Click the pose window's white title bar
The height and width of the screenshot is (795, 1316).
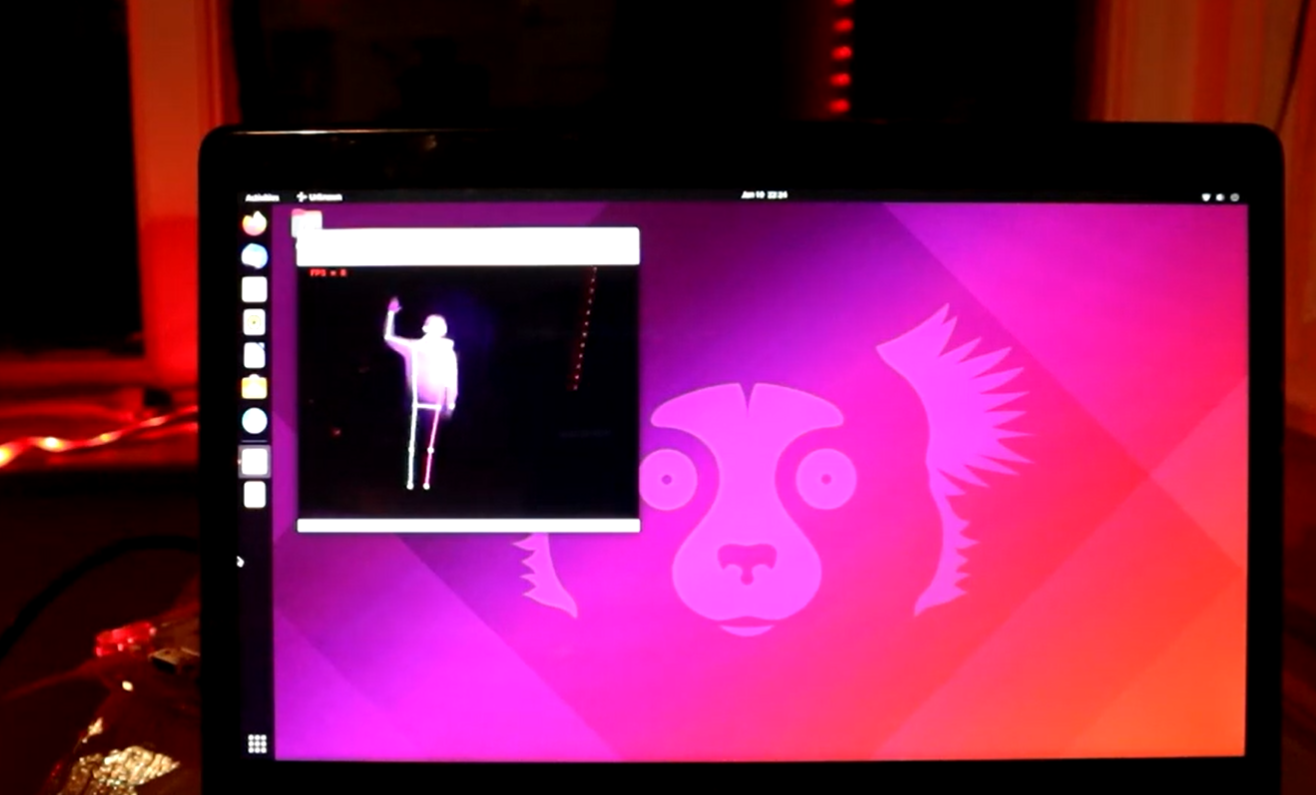click(x=468, y=247)
